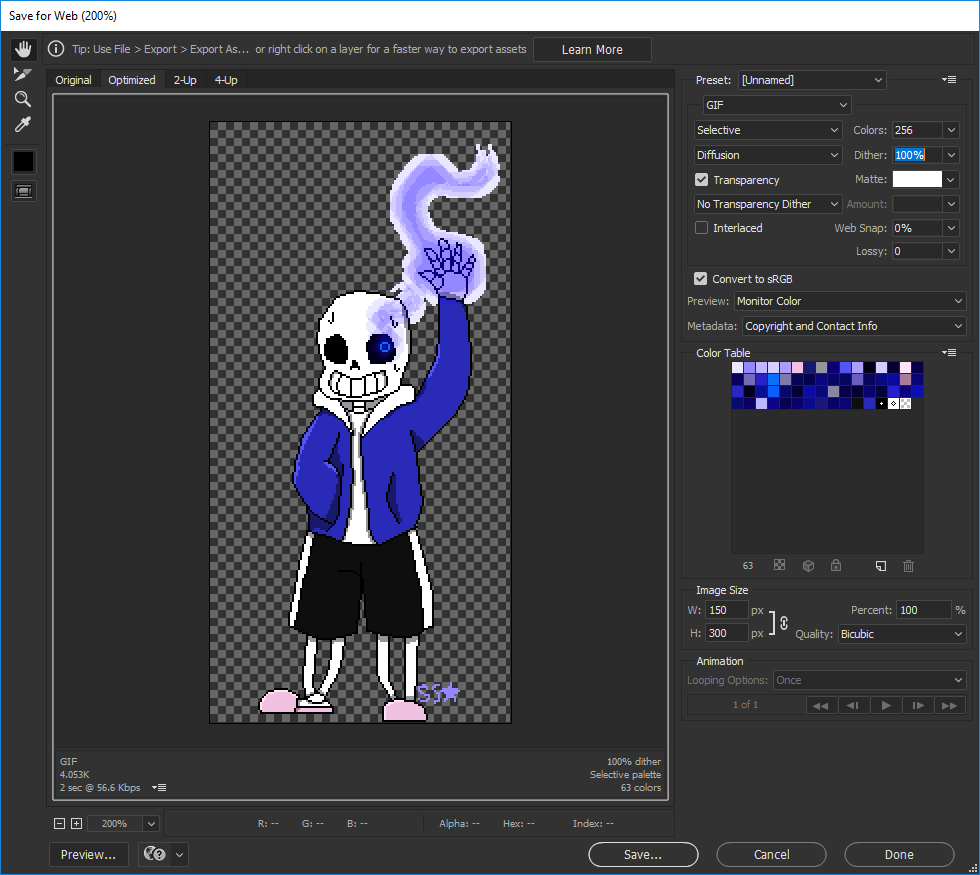Play the animation

pyautogui.click(x=886, y=705)
